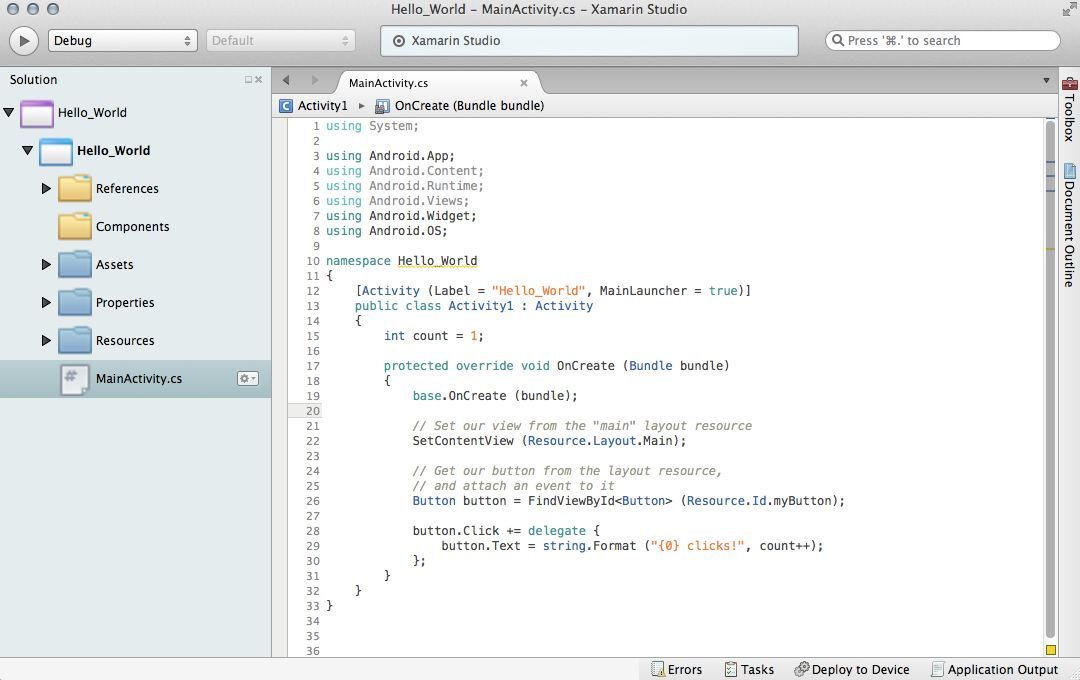The width and height of the screenshot is (1080, 680).
Task: Collapse the Hello_World solution node
Action: [9, 112]
